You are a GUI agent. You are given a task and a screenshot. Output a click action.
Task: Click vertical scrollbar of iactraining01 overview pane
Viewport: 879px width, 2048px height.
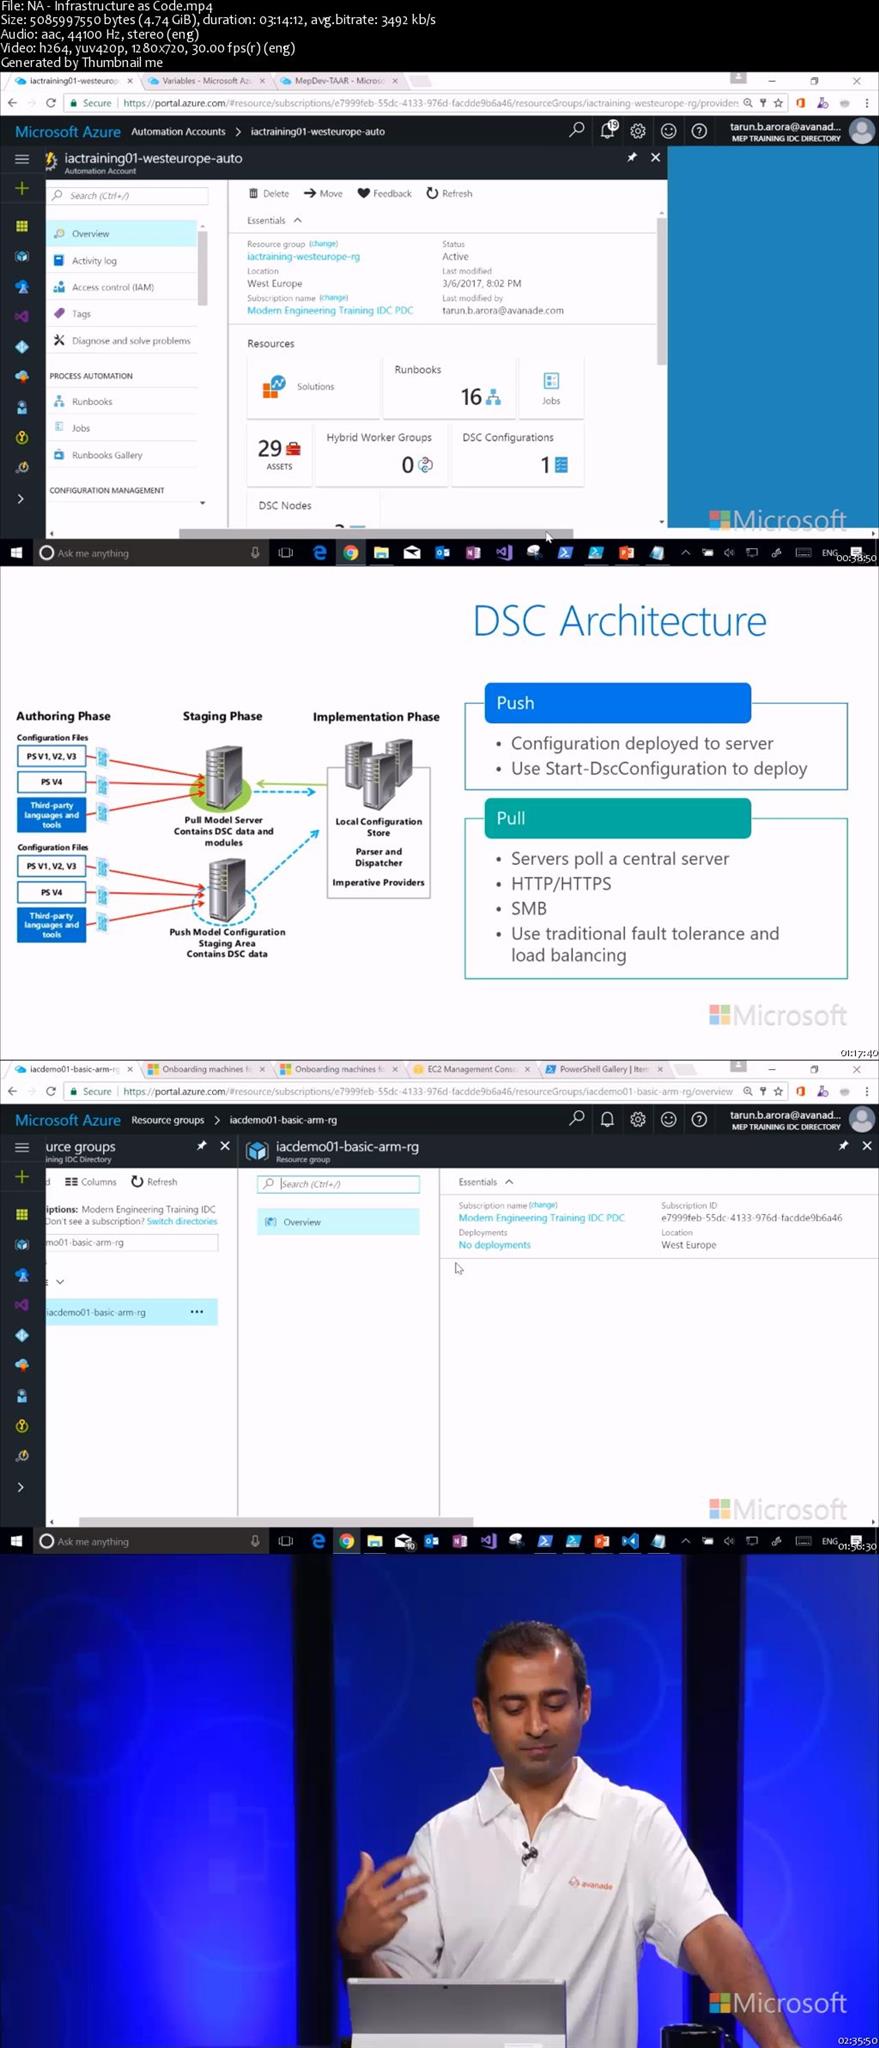661,290
